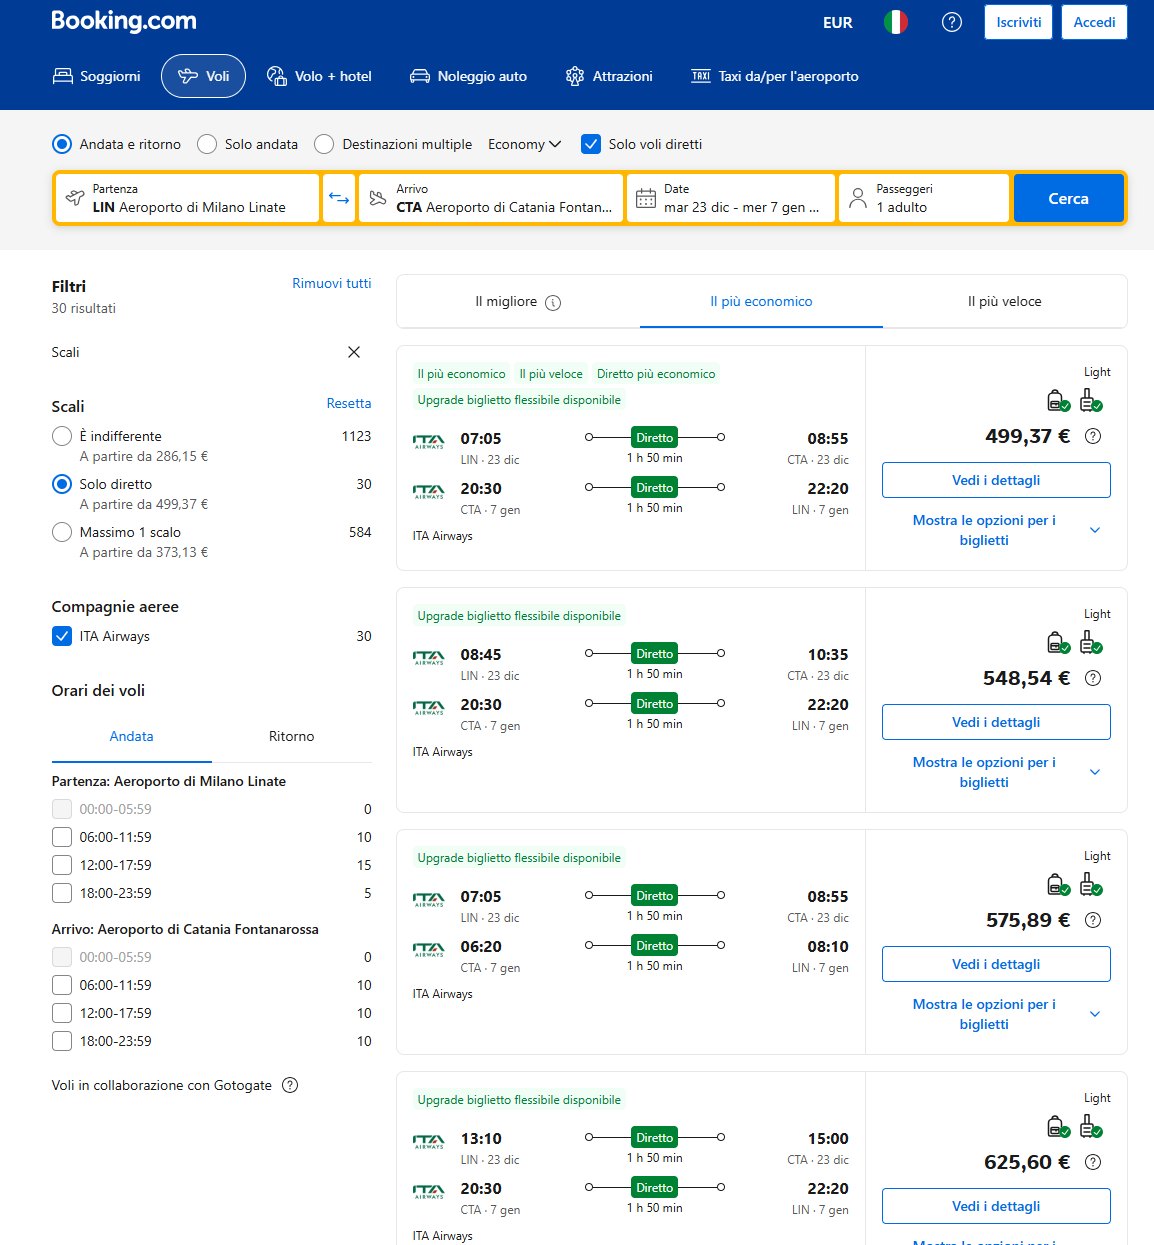Click the Gotogate collaboration help icon
The height and width of the screenshot is (1245, 1154).
click(290, 1085)
